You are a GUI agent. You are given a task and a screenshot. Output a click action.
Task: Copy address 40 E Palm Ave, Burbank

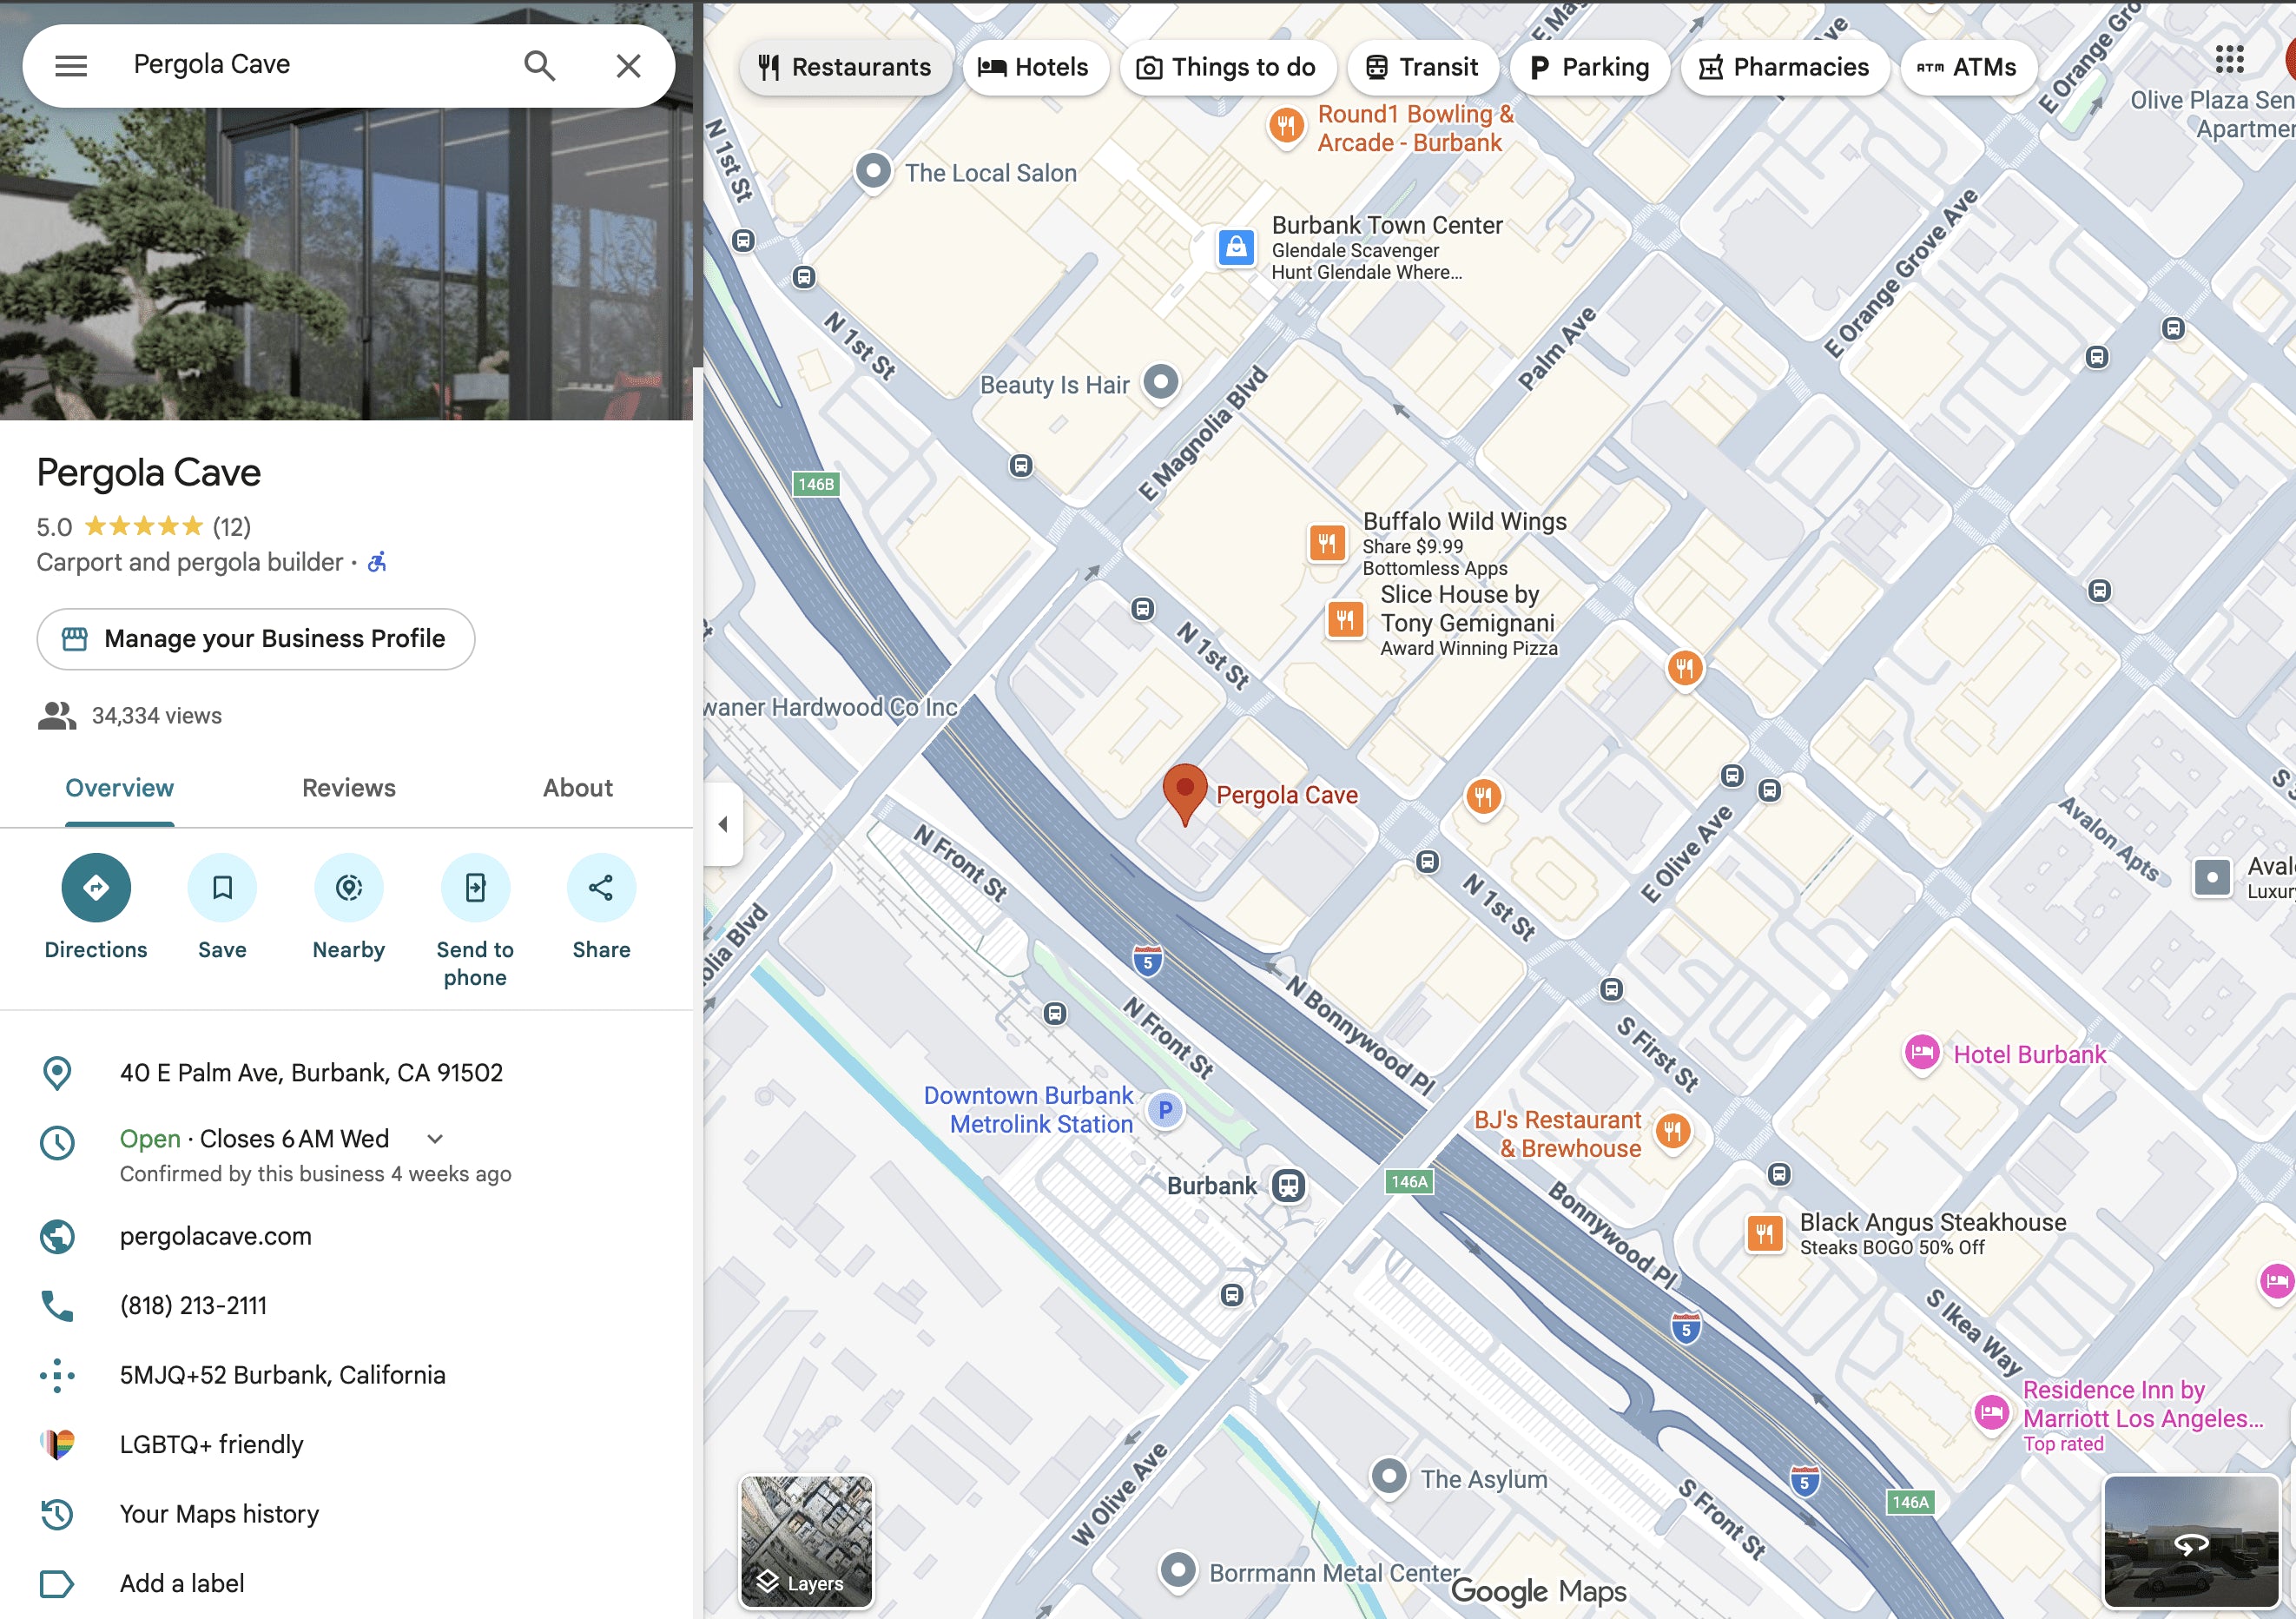[x=311, y=1073]
